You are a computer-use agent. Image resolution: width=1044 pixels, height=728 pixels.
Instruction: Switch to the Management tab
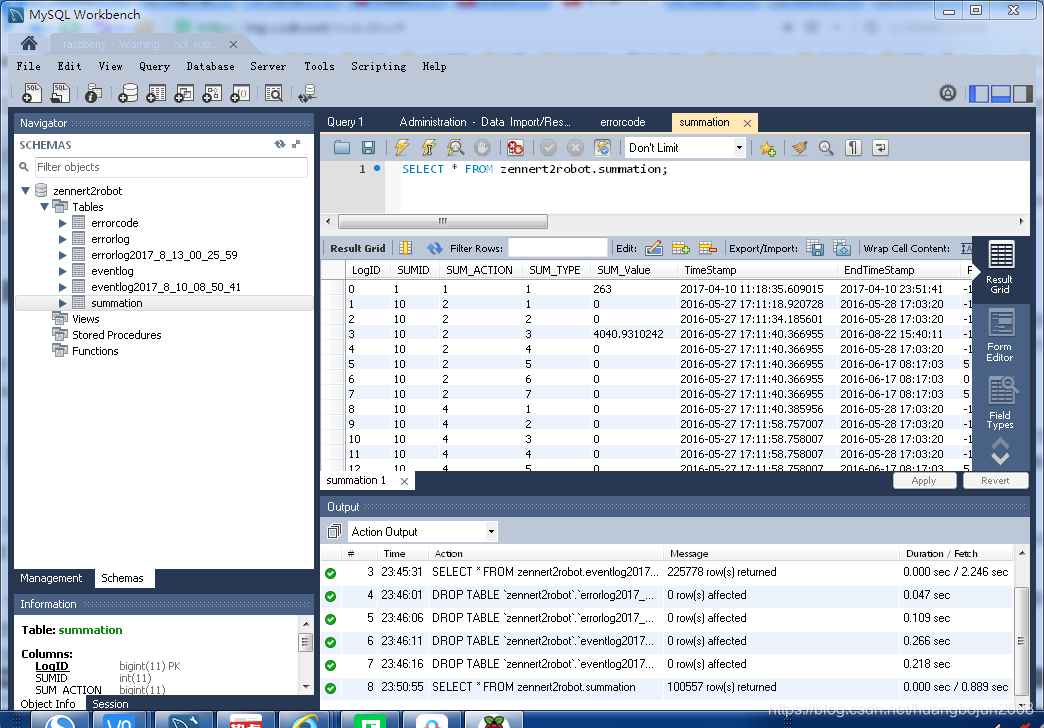(51, 578)
